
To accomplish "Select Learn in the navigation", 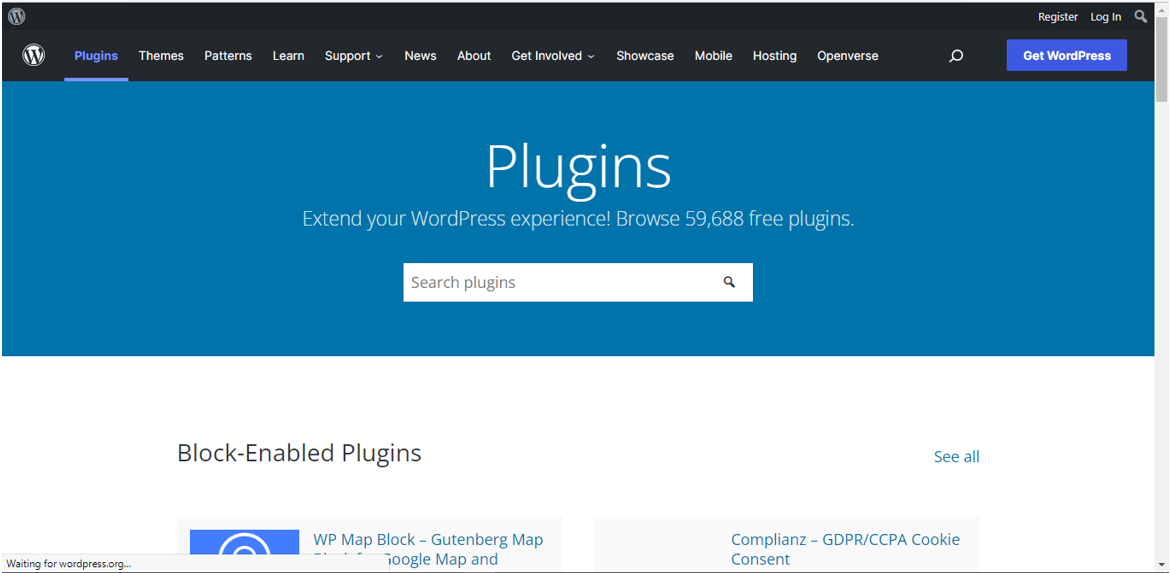I will 288,56.
